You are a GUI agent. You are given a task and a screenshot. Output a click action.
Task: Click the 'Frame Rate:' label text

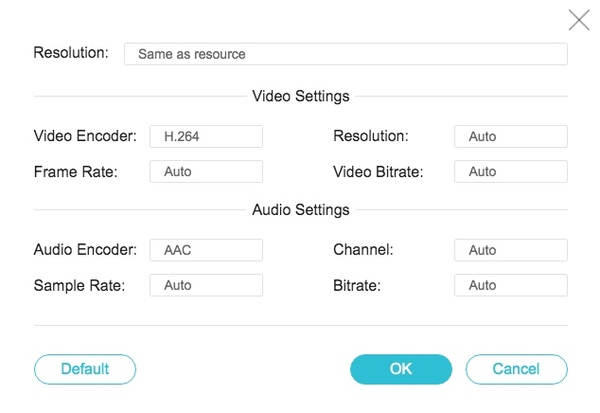(x=76, y=171)
